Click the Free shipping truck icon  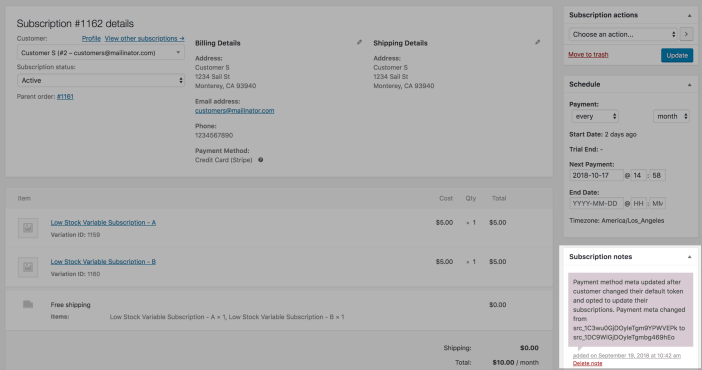pyautogui.click(x=28, y=305)
